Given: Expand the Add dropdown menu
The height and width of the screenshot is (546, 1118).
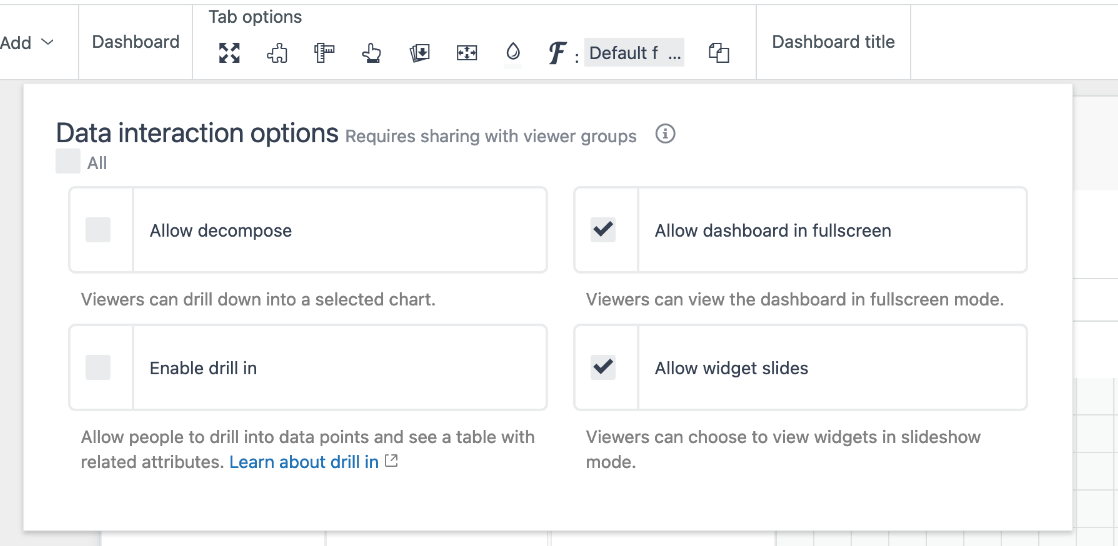Looking at the screenshot, I should pos(27,43).
